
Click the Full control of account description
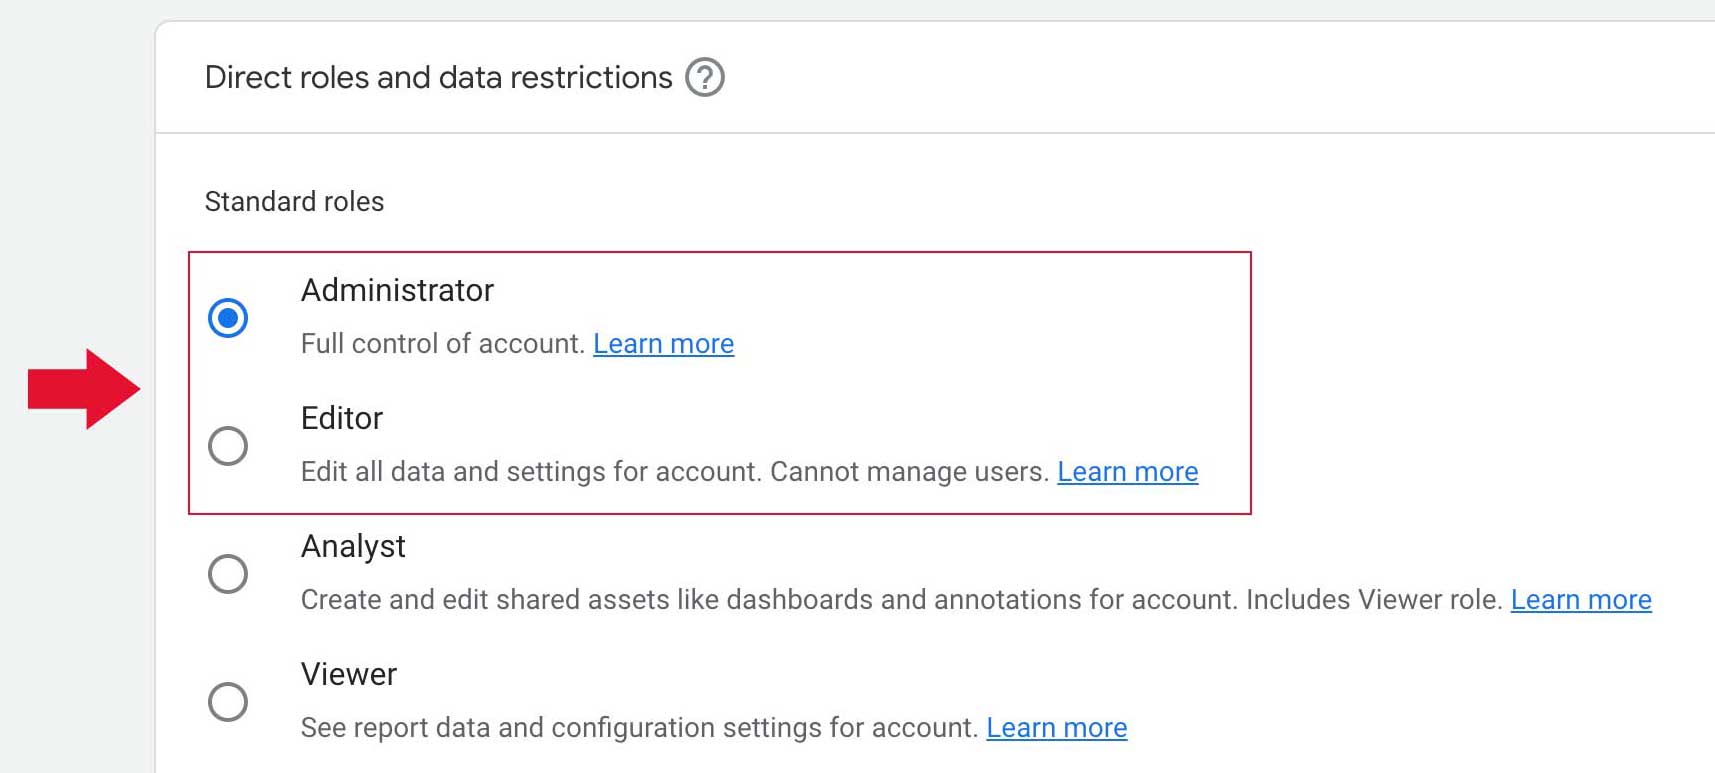tap(443, 343)
